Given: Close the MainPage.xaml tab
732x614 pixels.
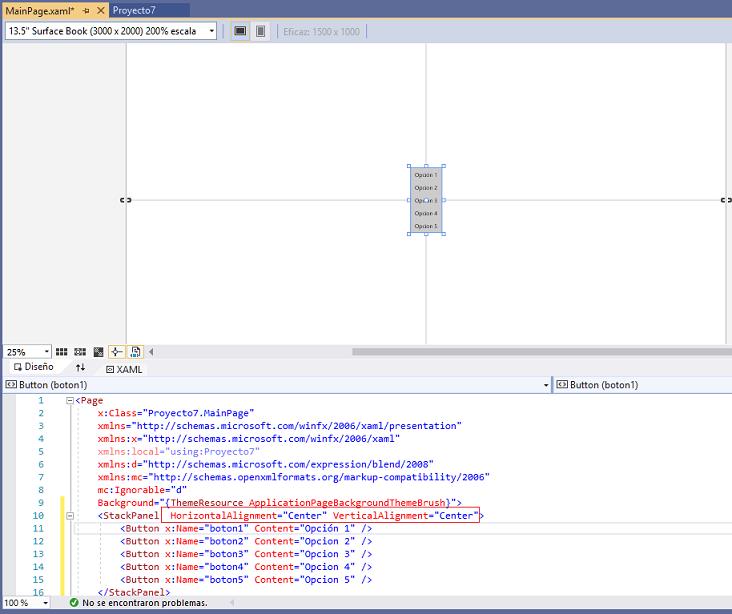Looking at the screenshot, I should 100,10.
